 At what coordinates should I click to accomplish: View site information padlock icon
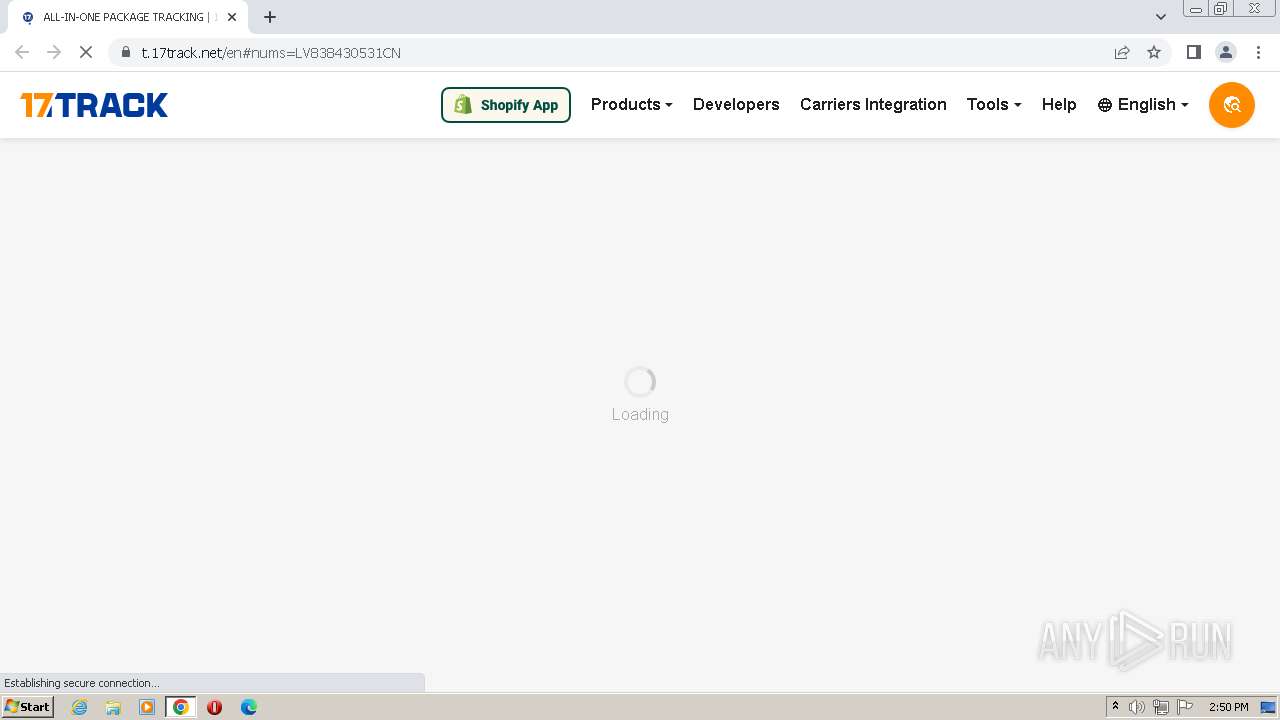tap(126, 52)
